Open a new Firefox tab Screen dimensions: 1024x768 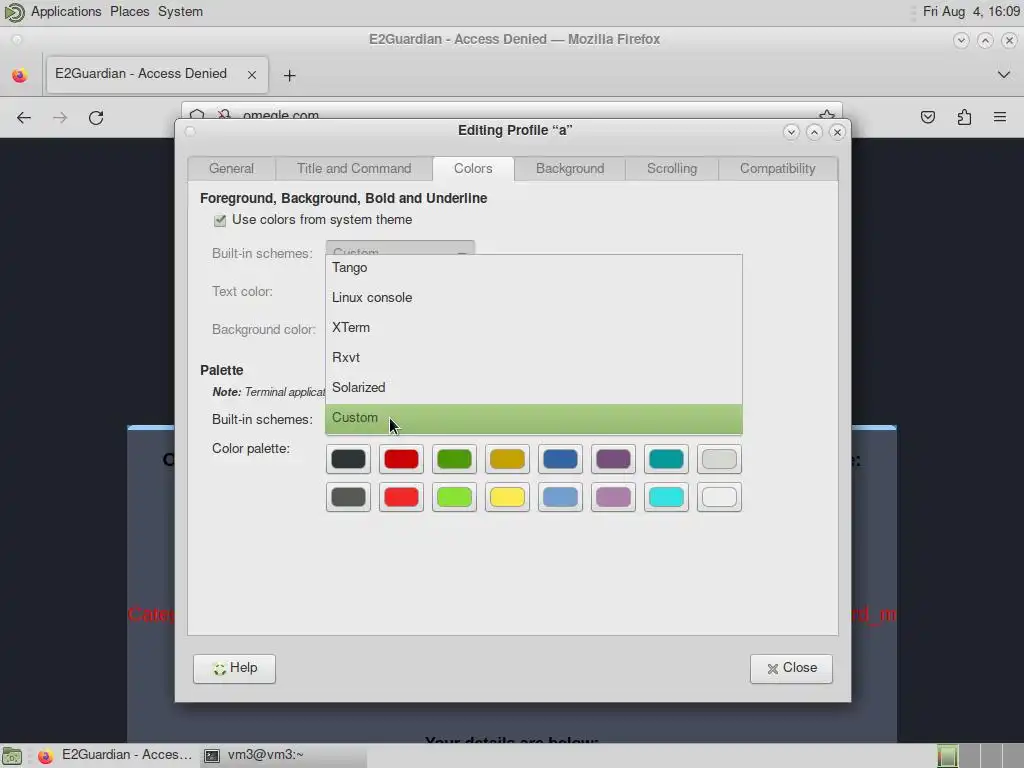click(x=289, y=76)
